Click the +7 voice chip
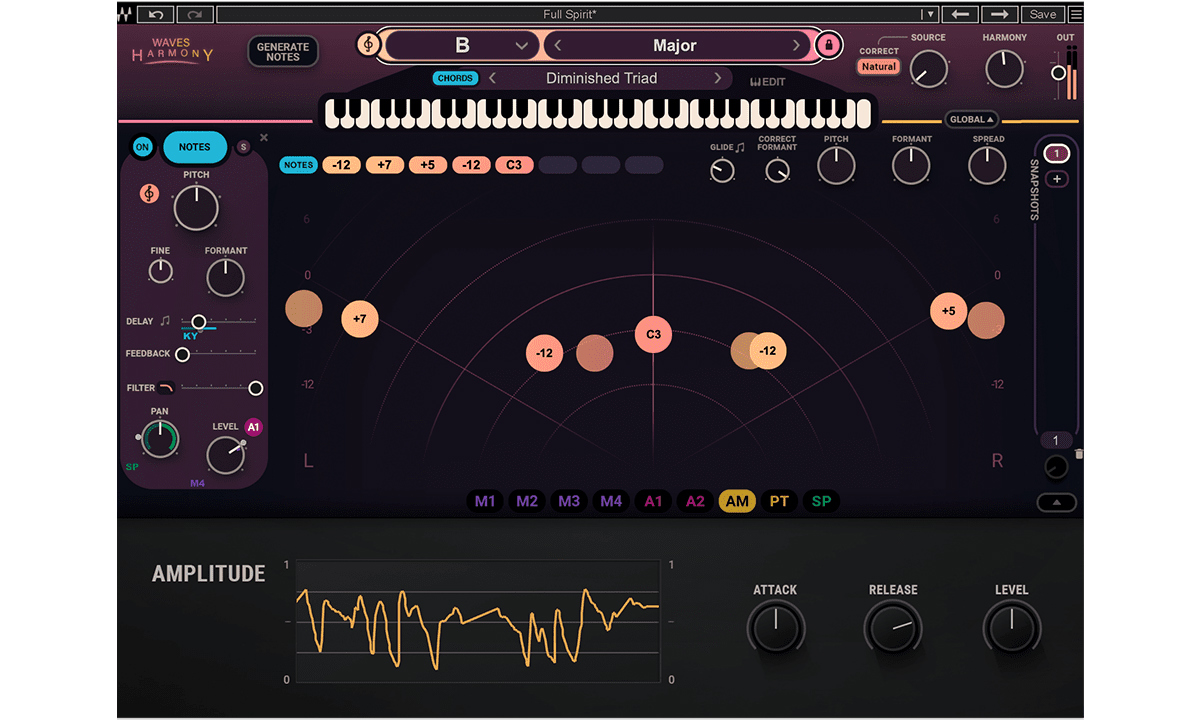1200x720 pixels. (384, 165)
